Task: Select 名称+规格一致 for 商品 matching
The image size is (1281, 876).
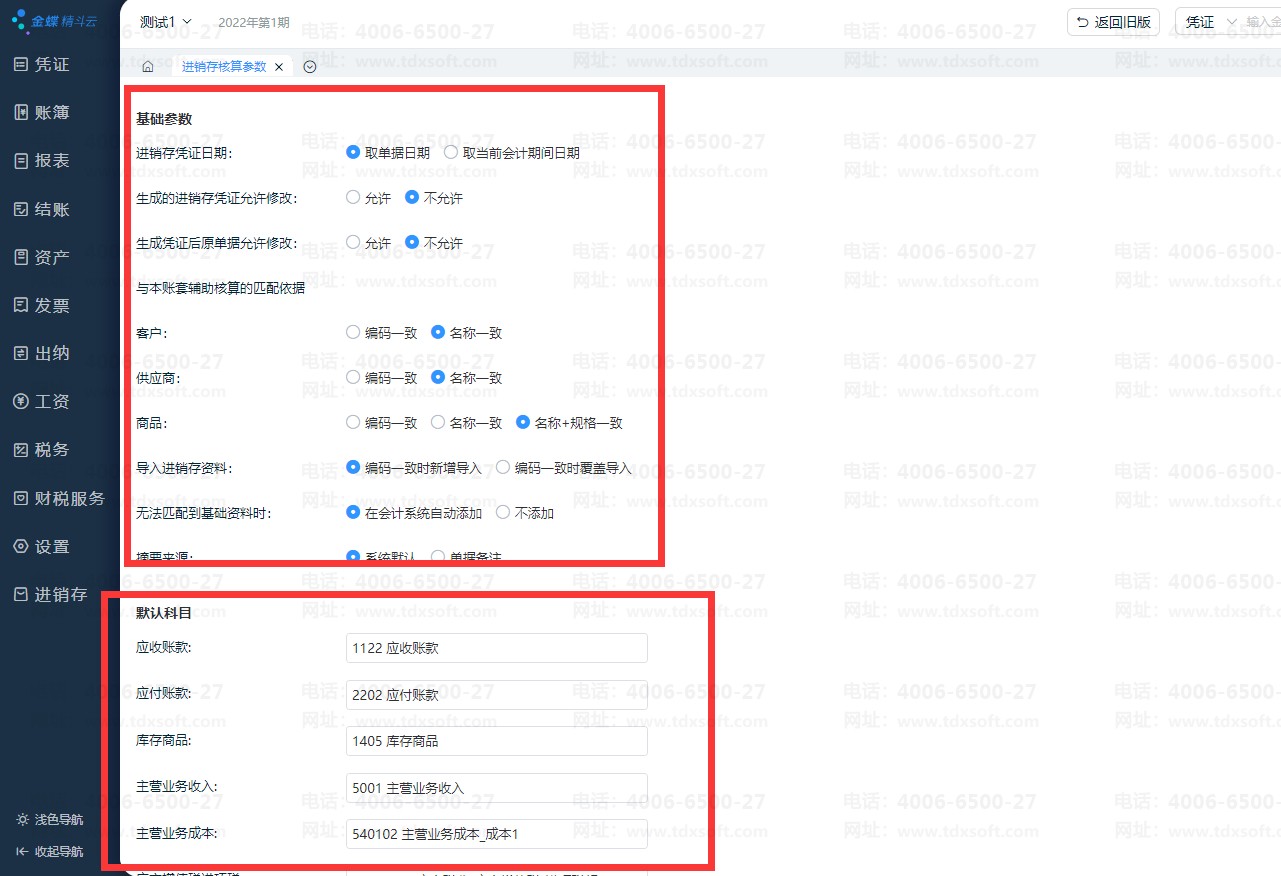Action: pyautogui.click(x=570, y=423)
